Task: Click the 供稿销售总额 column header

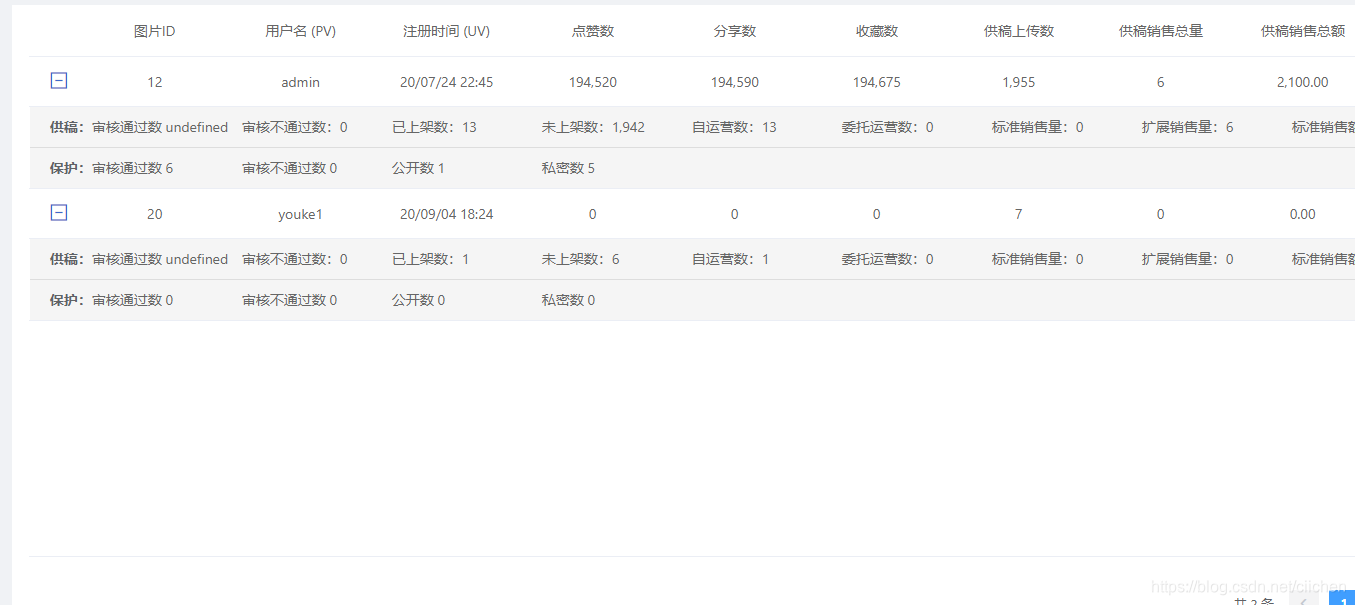Action: coord(1303,31)
